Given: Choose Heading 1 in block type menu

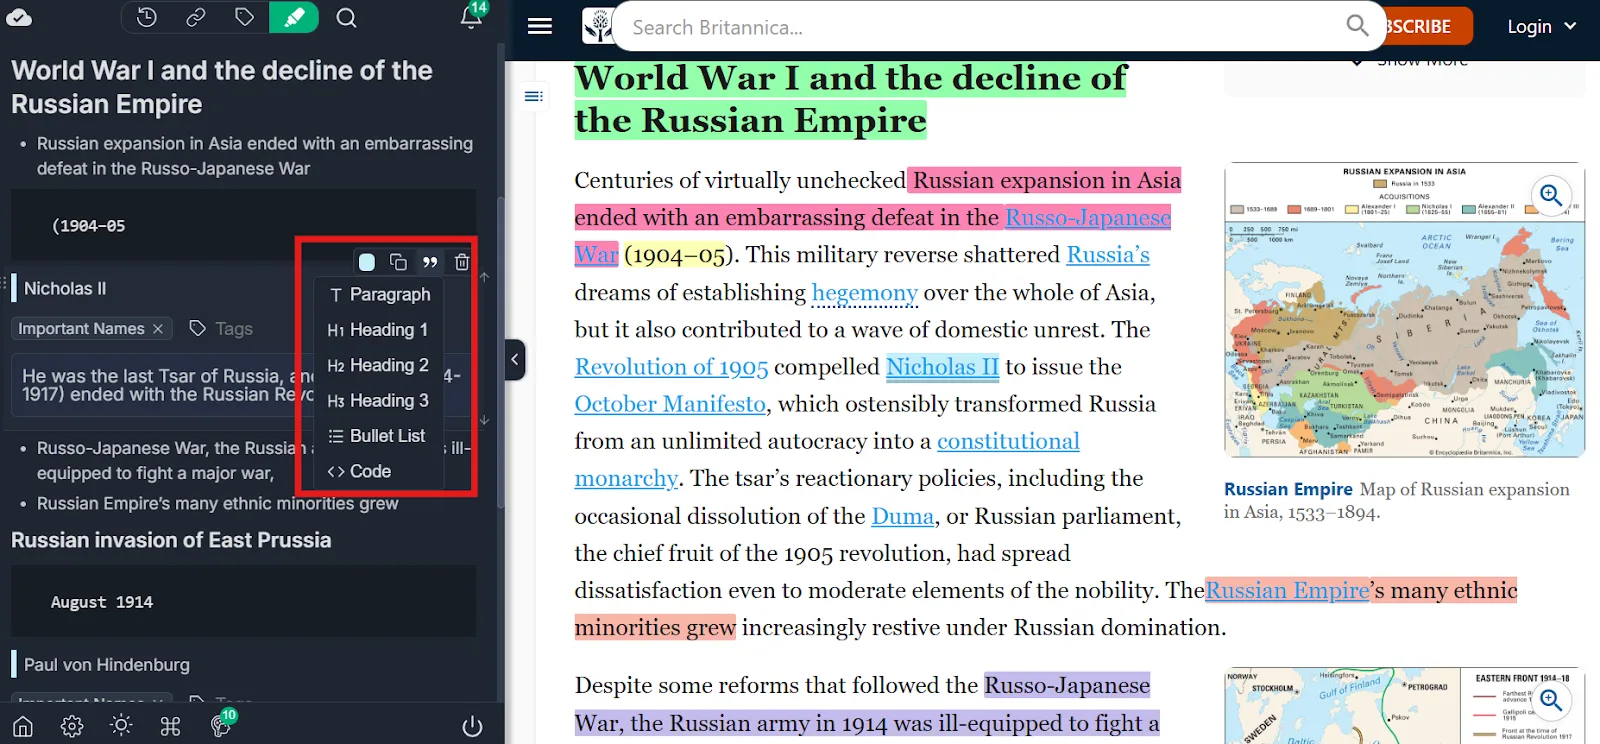Looking at the screenshot, I should [x=379, y=330].
